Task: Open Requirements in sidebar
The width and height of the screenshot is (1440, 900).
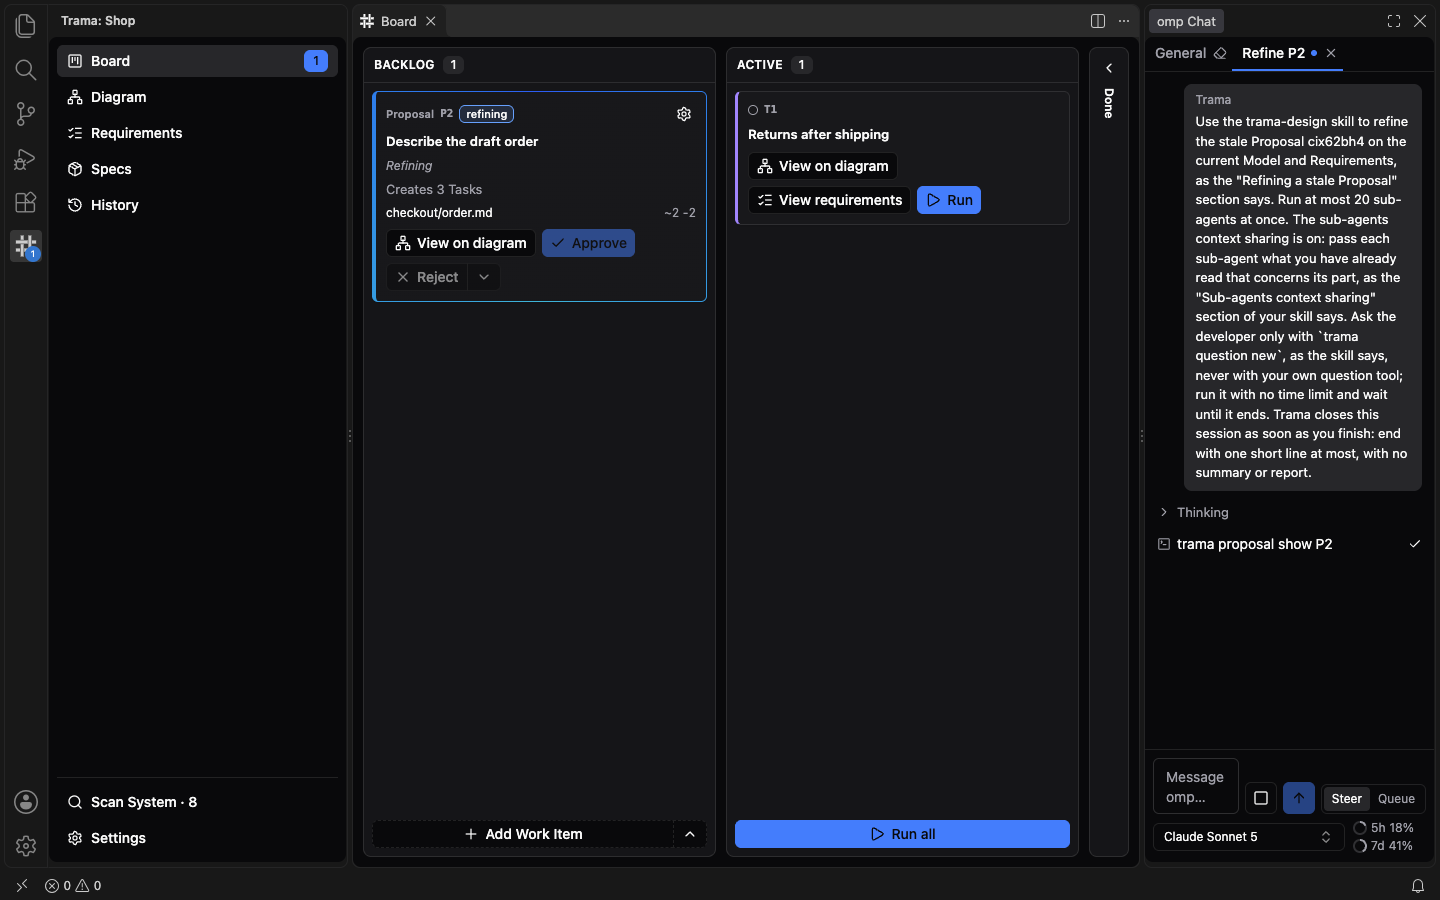Action: (197, 133)
